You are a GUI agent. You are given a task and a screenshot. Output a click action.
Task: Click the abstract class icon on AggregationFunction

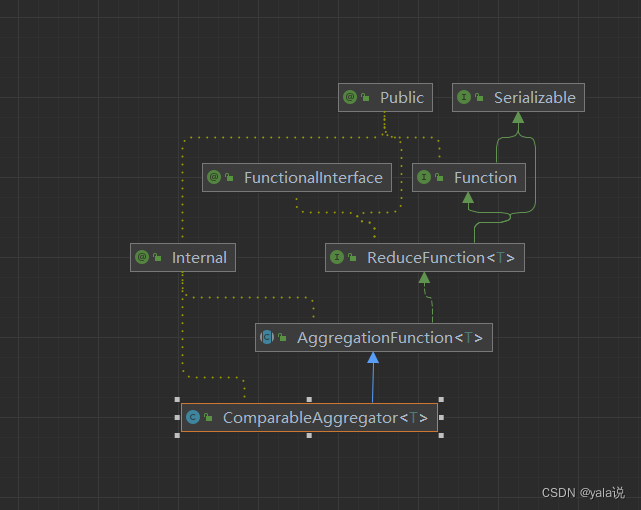click(x=267, y=338)
